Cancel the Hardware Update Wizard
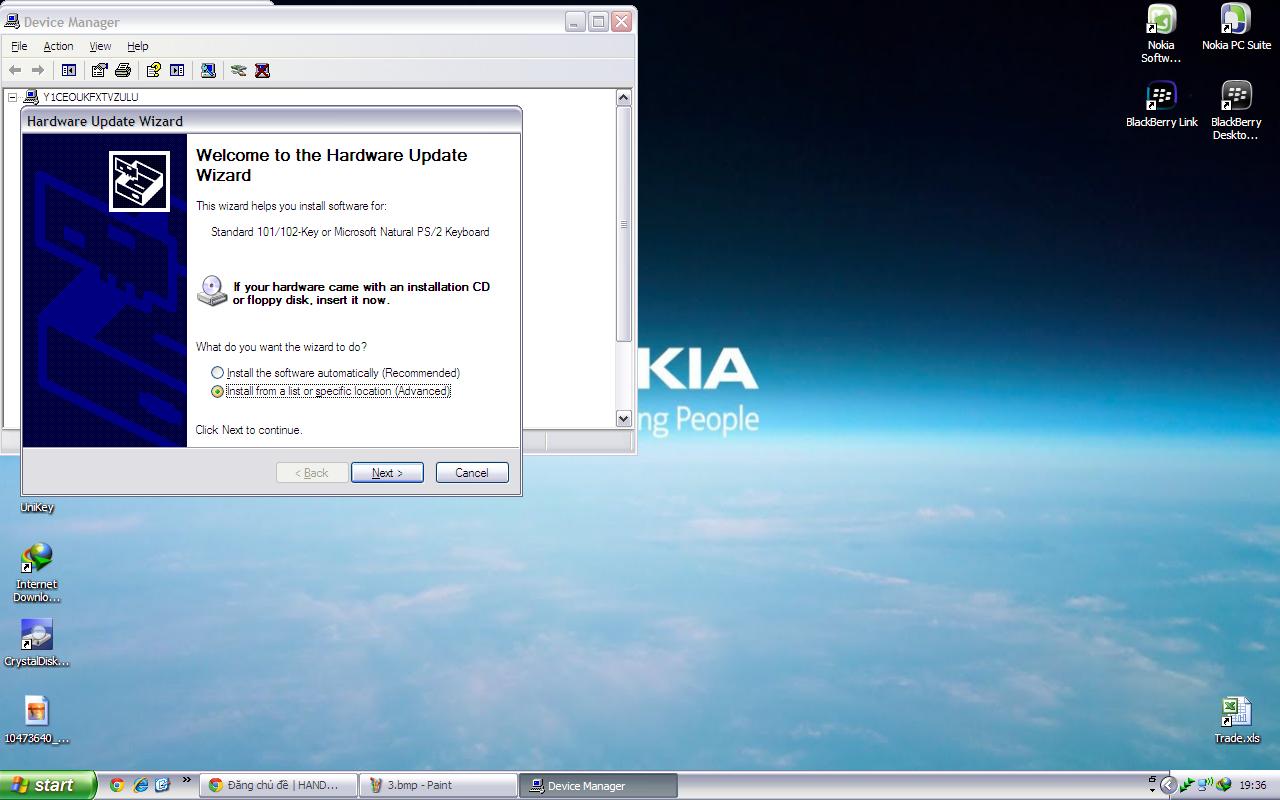 click(472, 473)
